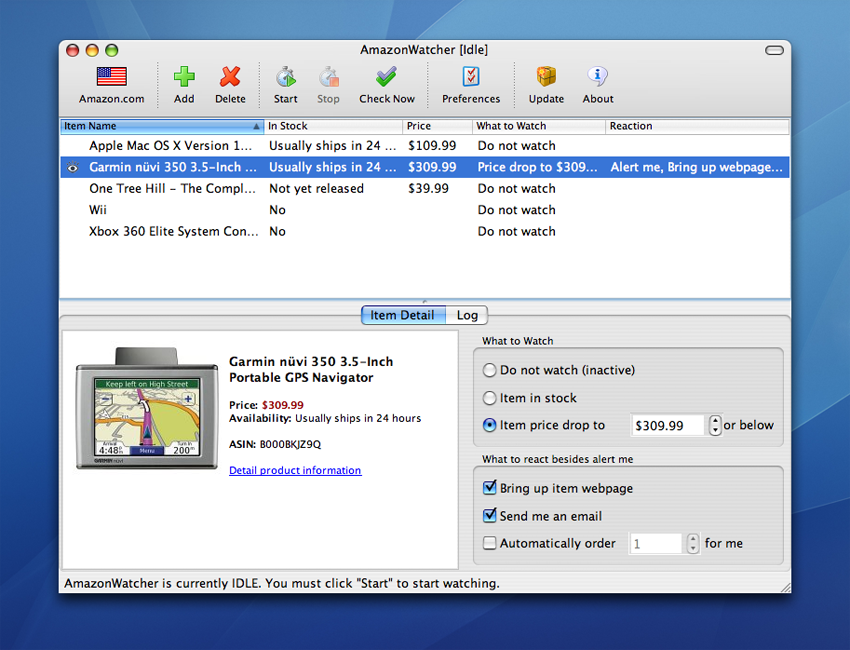Uncheck 'Send me an email' checkbox
This screenshot has height=650, width=850.
490,516
